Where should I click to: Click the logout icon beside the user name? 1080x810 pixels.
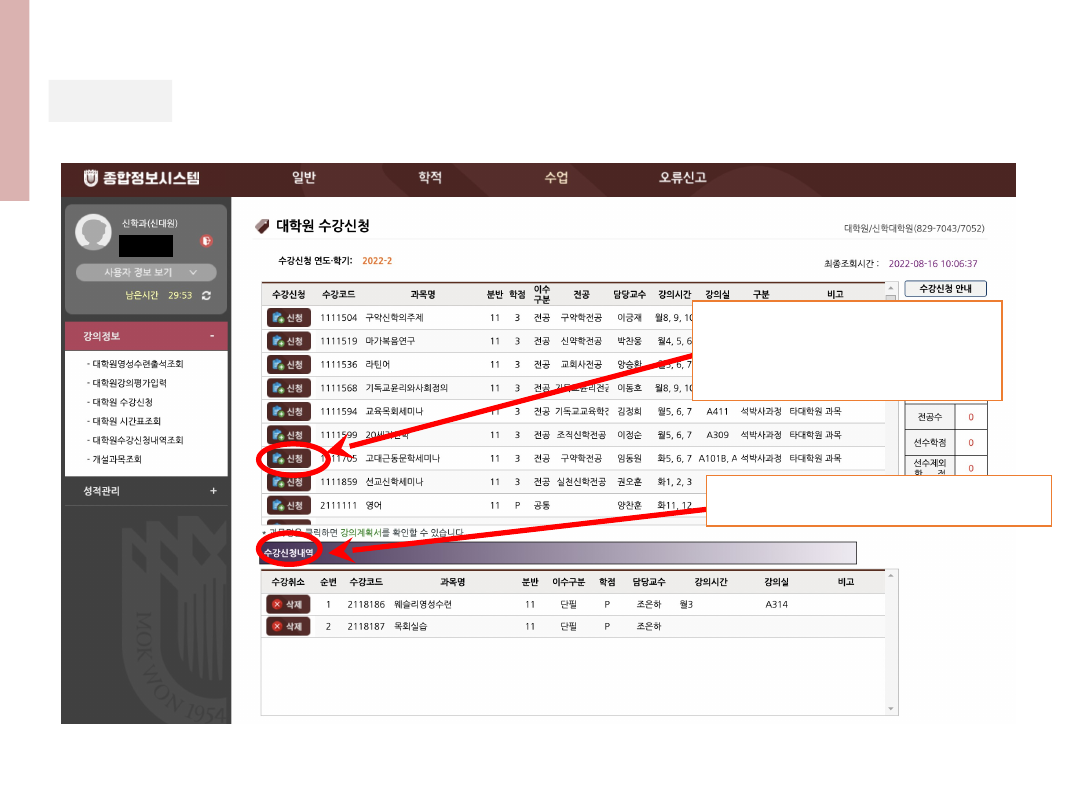click(x=206, y=241)
